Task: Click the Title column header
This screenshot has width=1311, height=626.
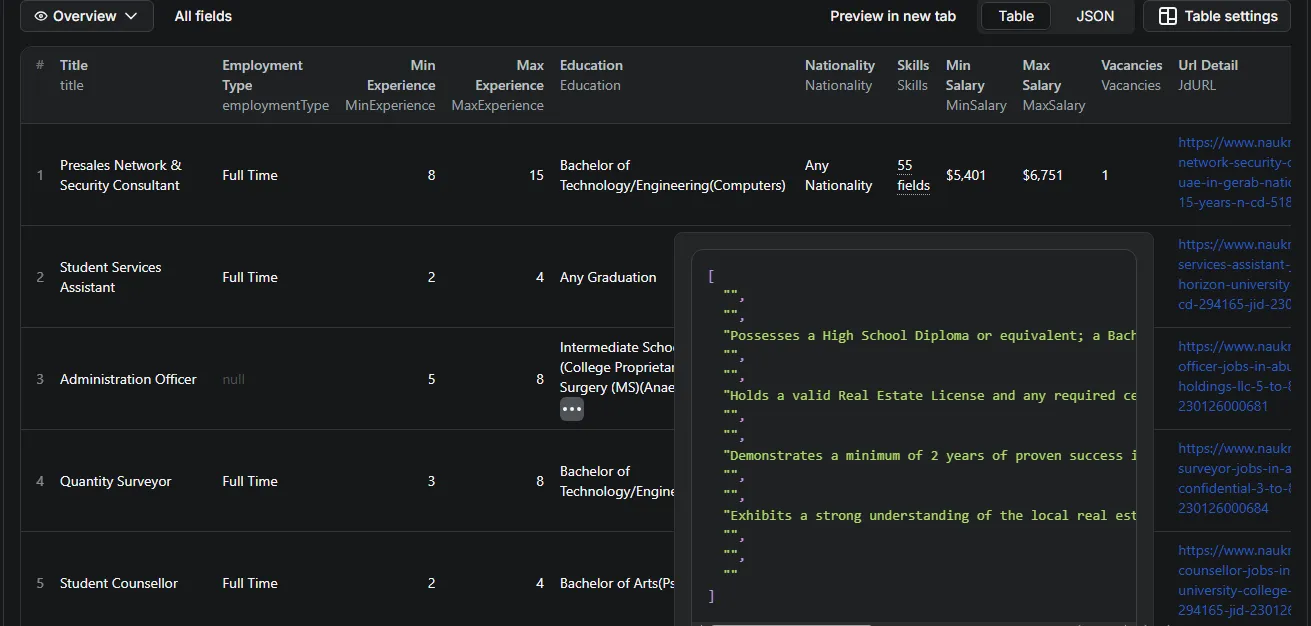Action: [x=74, y=65]
